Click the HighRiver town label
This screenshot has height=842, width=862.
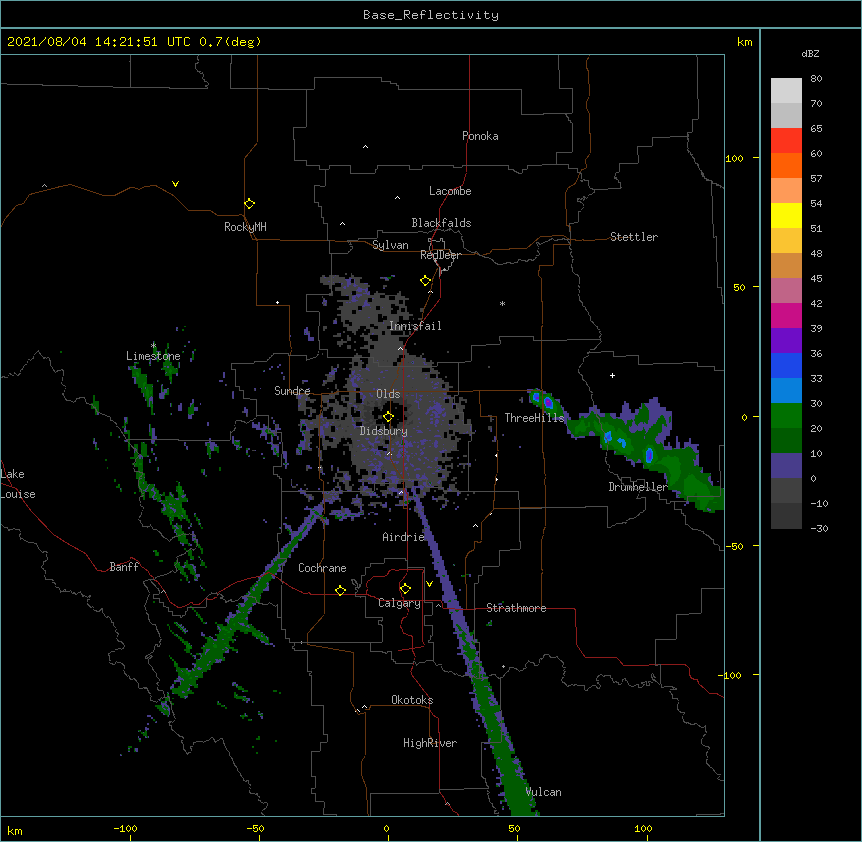[x=430, y=743]
